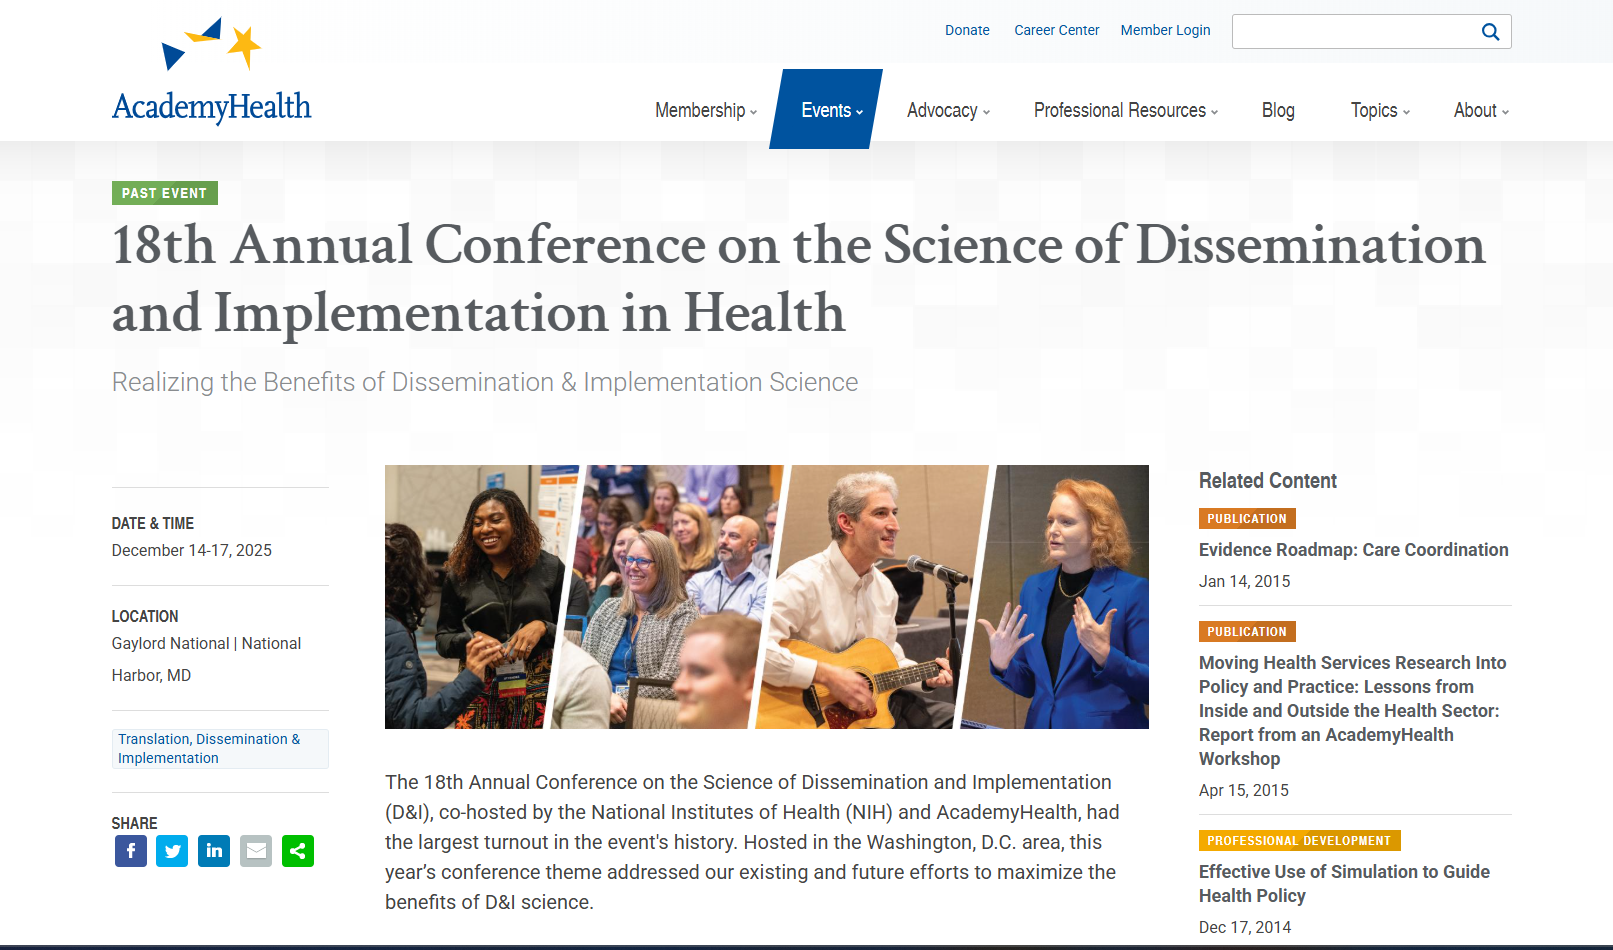Share this page via email icon
This screenshot has height=950, width=1613.
coord(256,851)
